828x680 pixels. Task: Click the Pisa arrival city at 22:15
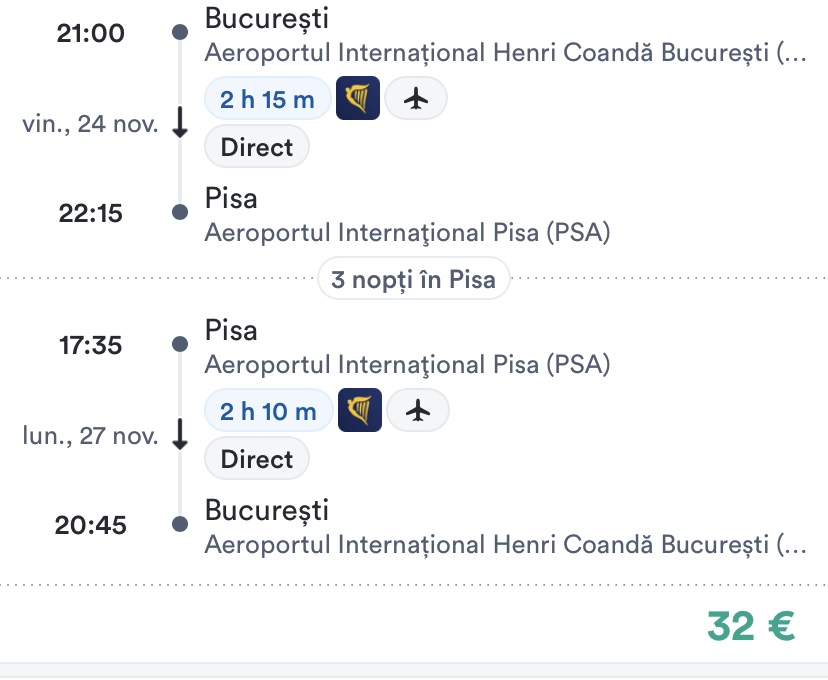231,199
